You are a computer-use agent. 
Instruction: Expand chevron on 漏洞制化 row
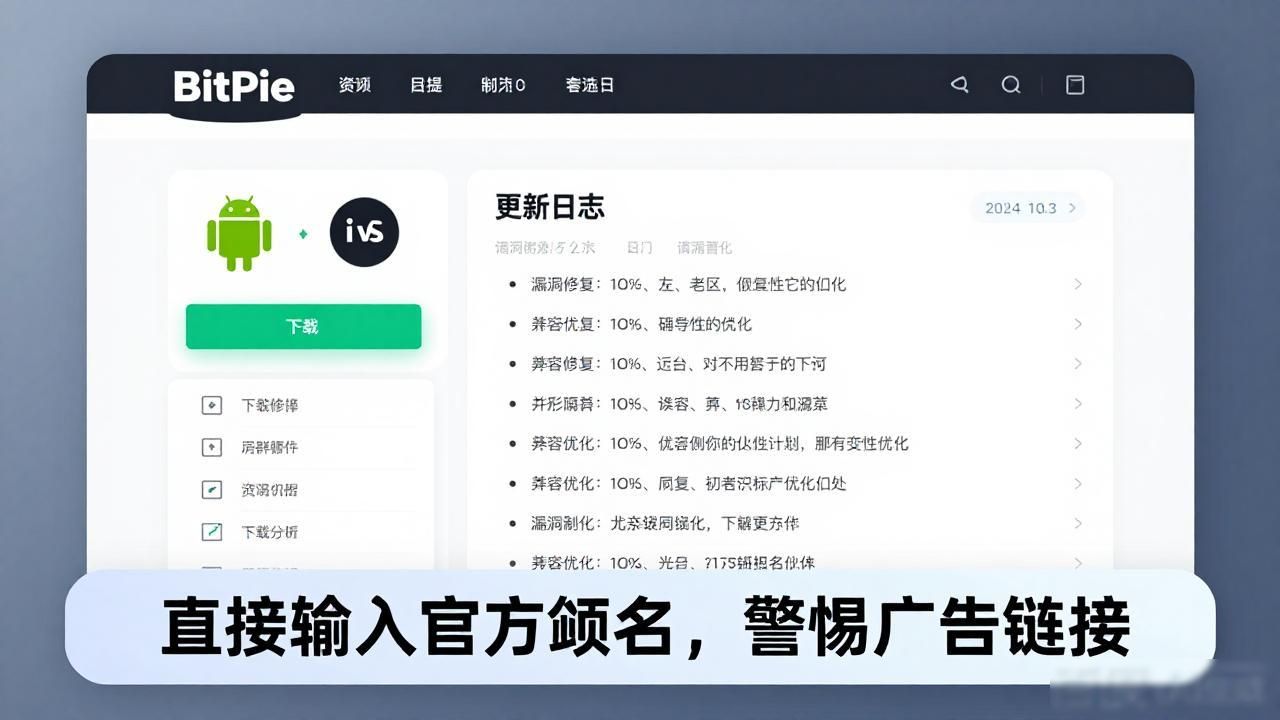click(x=1078, y=523)
